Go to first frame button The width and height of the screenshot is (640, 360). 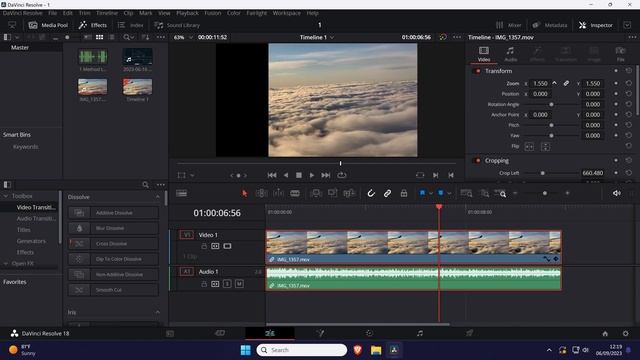272,175
